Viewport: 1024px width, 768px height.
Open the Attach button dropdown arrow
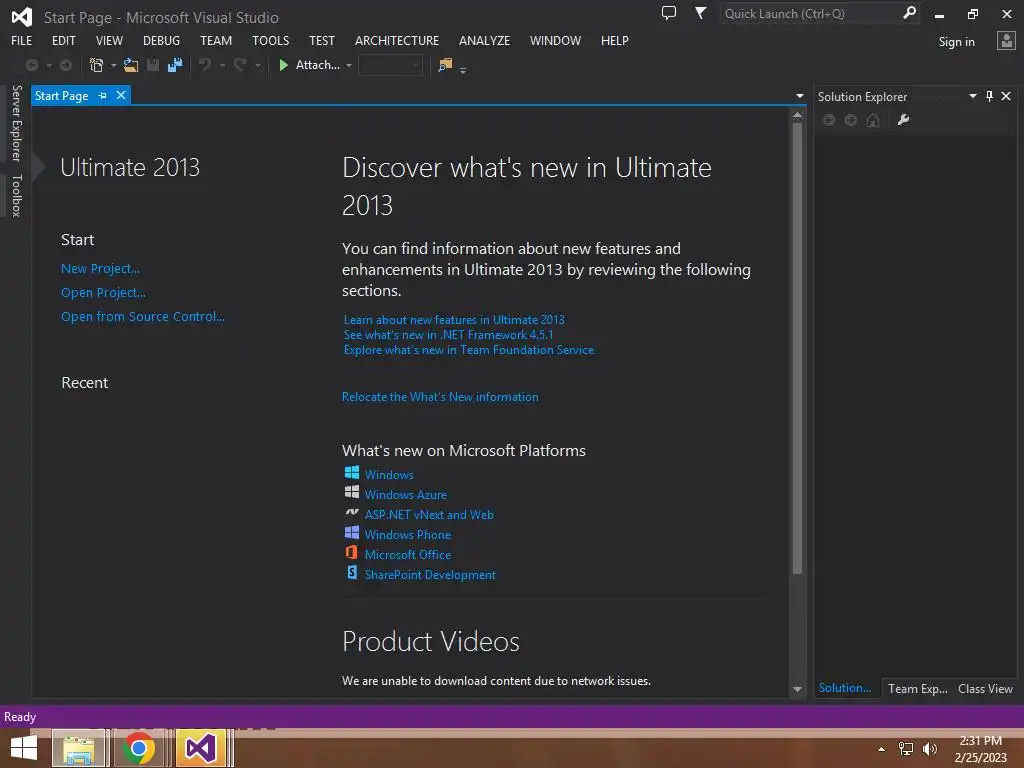coord(349,65)
